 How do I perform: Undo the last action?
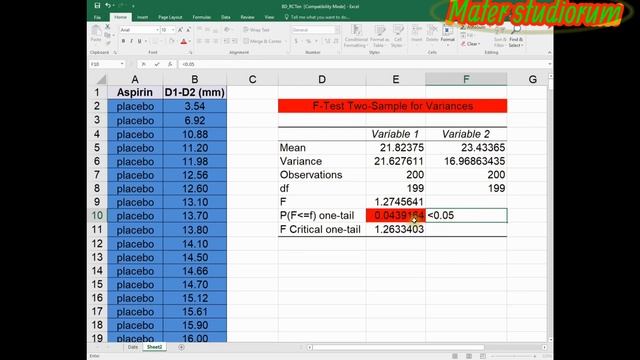pyautogui.click(x=108, y=5)
